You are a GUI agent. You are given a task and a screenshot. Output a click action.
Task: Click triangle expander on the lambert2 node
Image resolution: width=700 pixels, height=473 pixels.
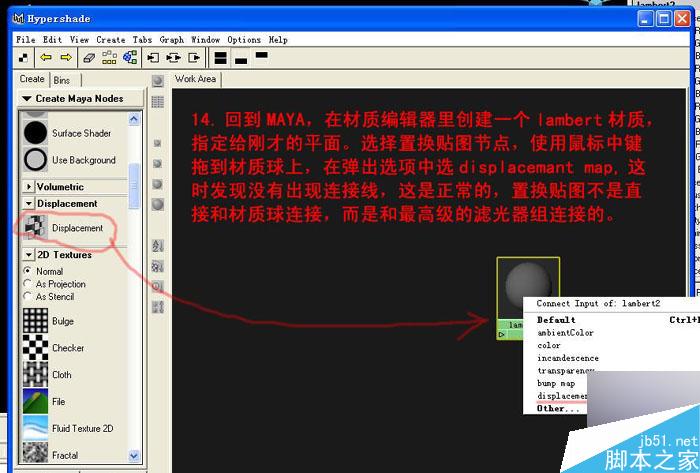tap(502, 334)
